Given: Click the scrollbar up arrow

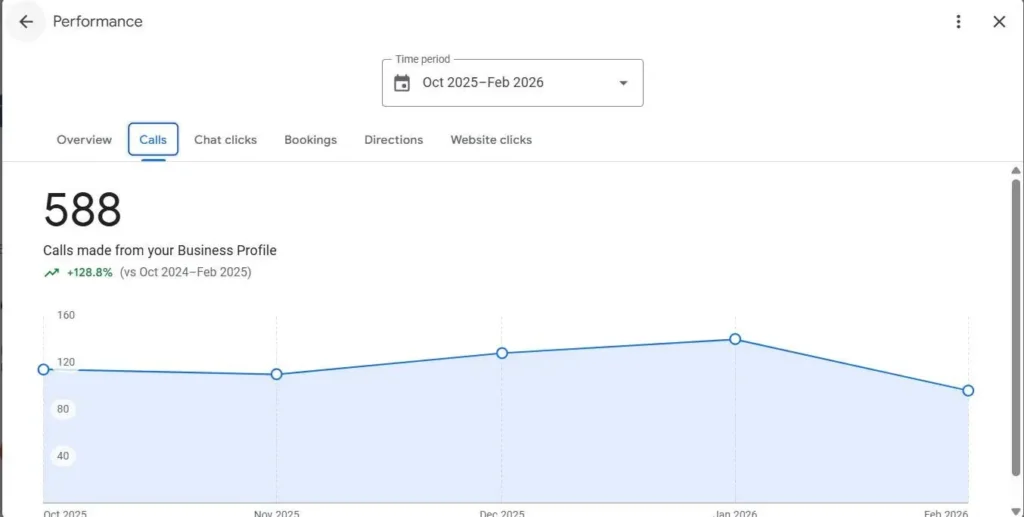Looking at the screenshot, I should click(1016, 170).
